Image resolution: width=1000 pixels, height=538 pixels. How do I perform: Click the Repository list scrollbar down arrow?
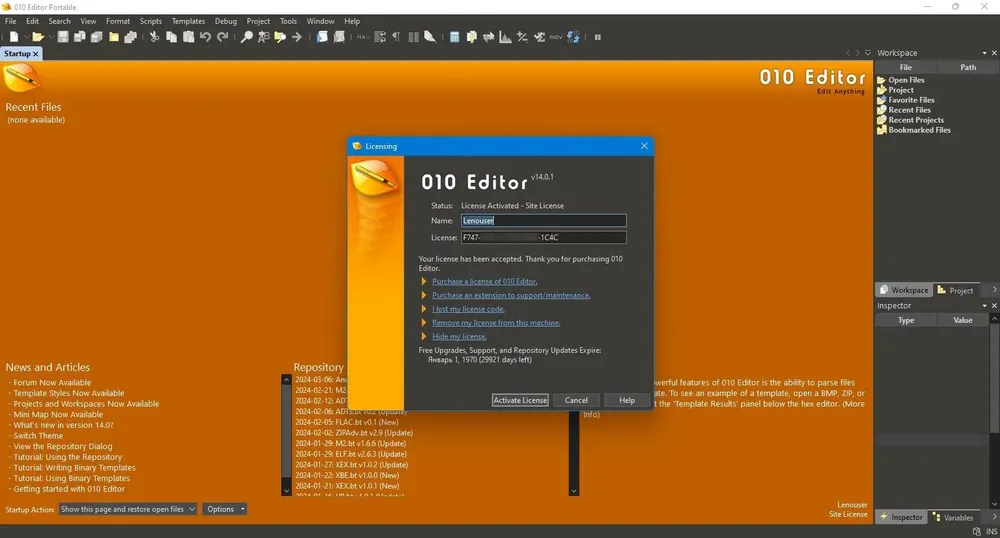click(286, 491)
